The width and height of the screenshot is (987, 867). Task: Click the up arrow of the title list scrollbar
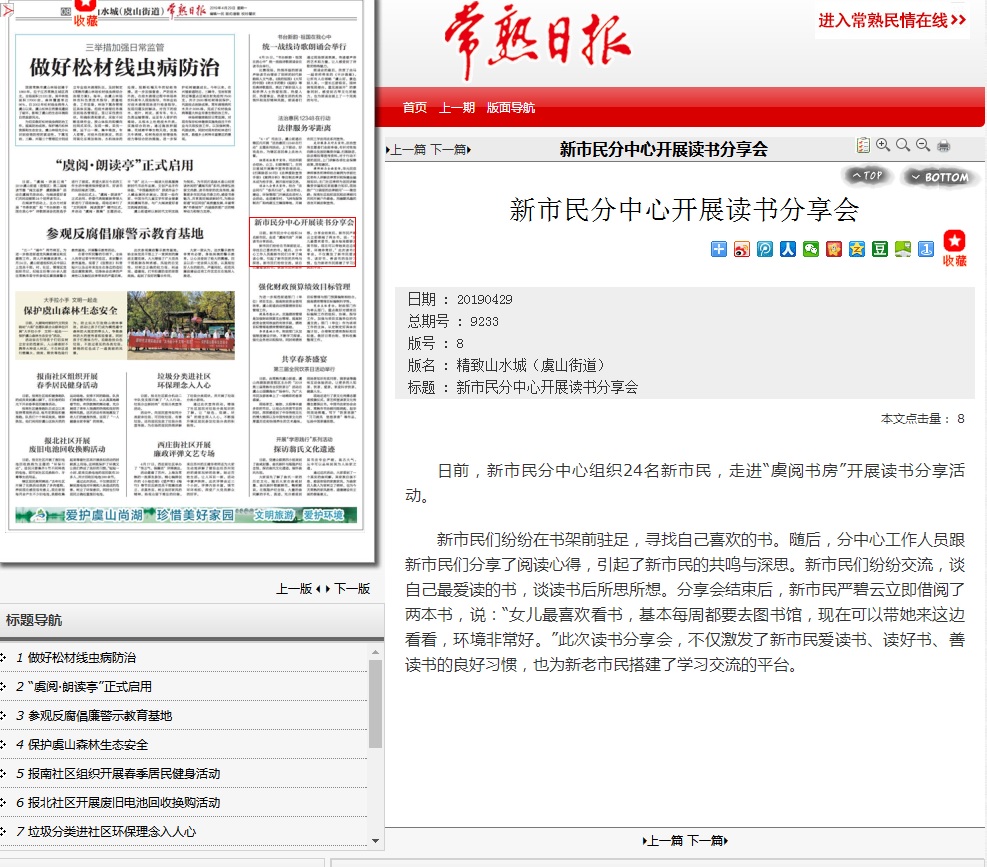[376, 652]
